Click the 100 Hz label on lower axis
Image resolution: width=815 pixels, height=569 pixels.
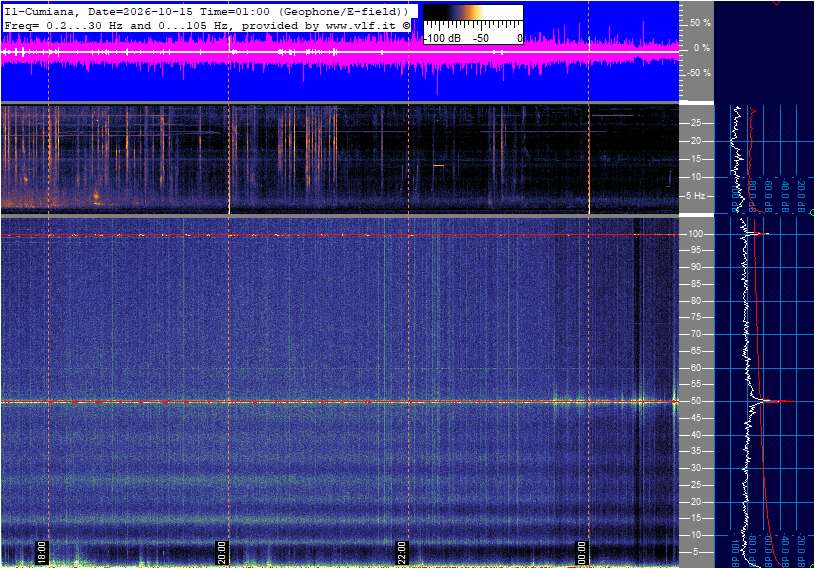(695, 234)
